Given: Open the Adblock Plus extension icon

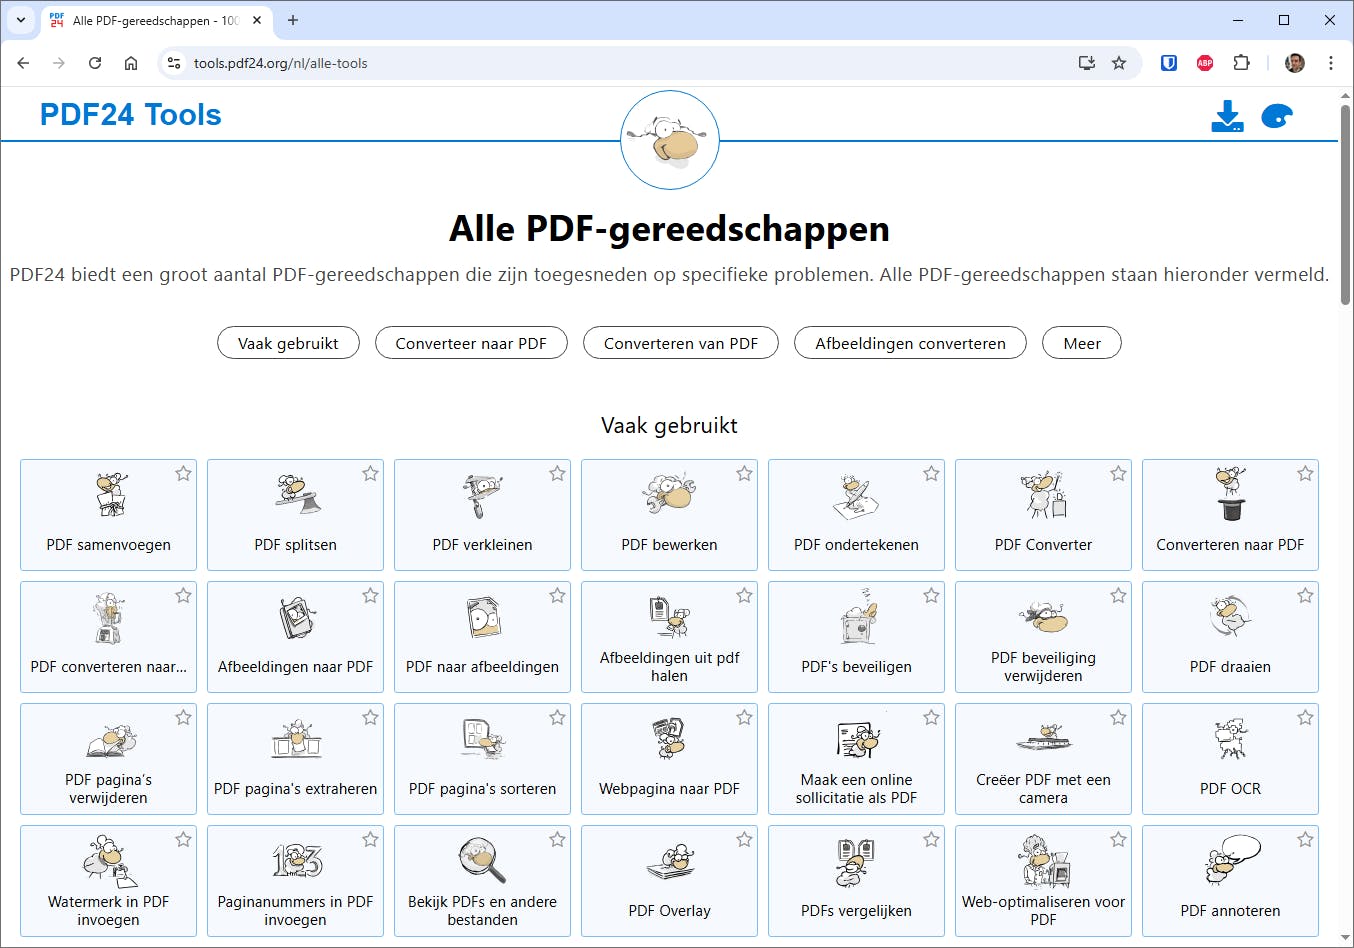Looking at the screenshot, I should click(1205, 63).
